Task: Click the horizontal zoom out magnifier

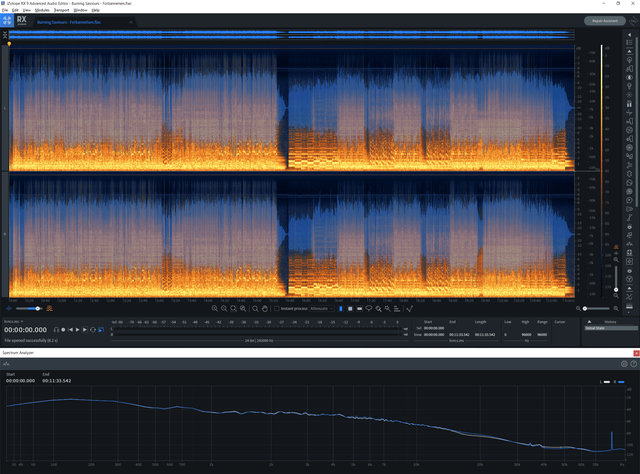Action: pyautogui.click(x=578, y=309)
